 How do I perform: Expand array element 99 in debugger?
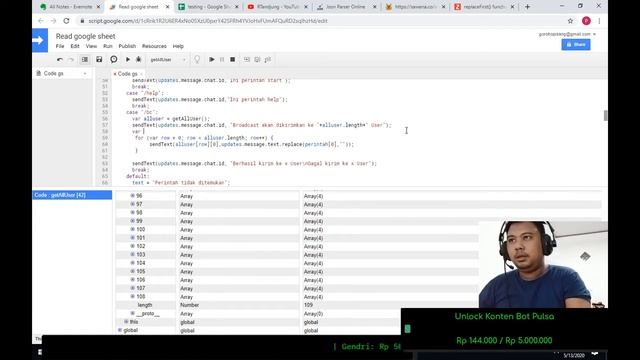tap(132, 221)
